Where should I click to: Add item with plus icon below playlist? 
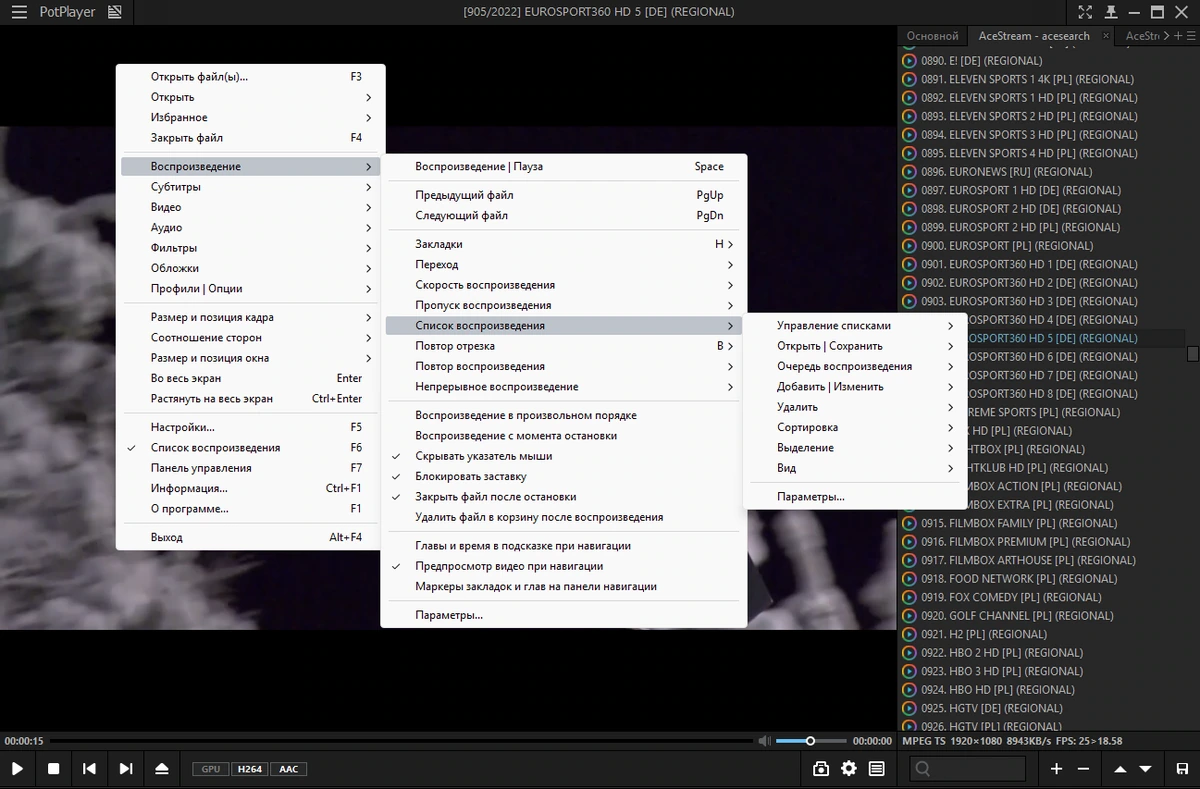click(1056, 769)
